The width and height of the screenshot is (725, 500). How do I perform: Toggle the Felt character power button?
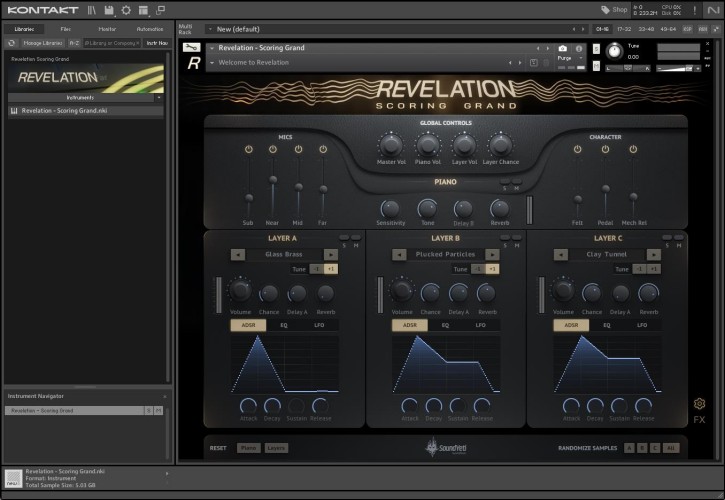tap(577, 149)
